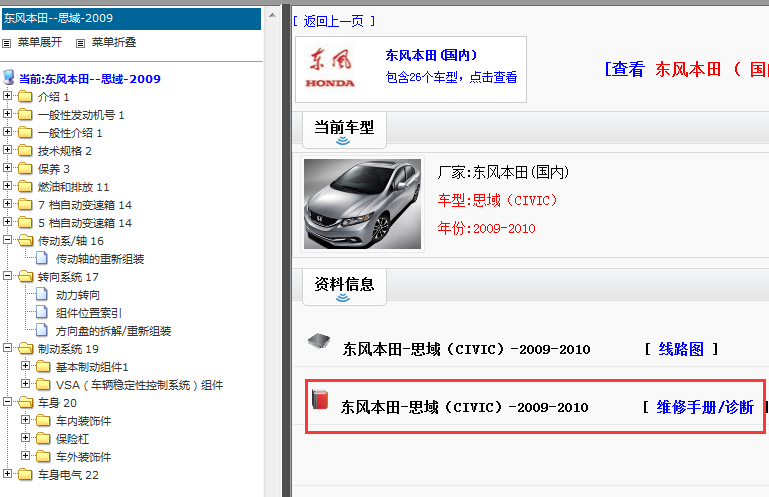769x497 pixels.
Task: Click the folder icon for 基本制动组件1
Action: [43, 366]
